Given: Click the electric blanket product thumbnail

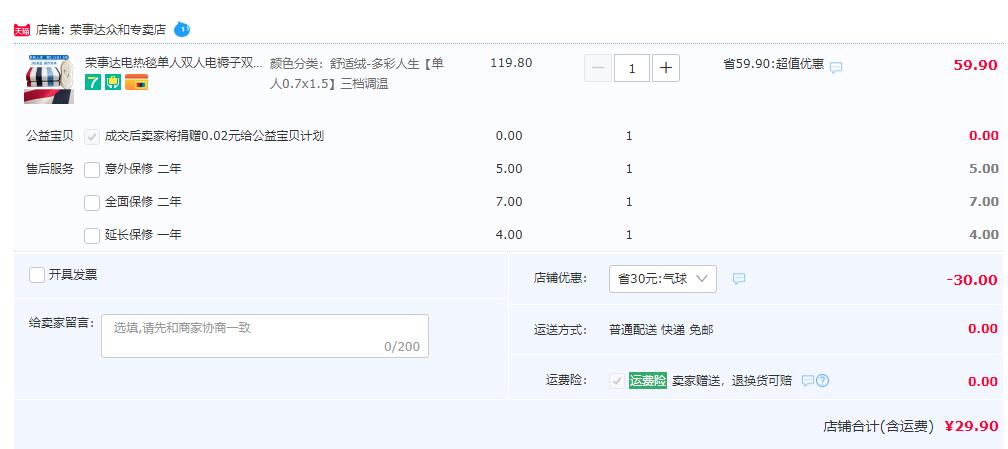Looking at the screenshot, I should click(49, 79).
